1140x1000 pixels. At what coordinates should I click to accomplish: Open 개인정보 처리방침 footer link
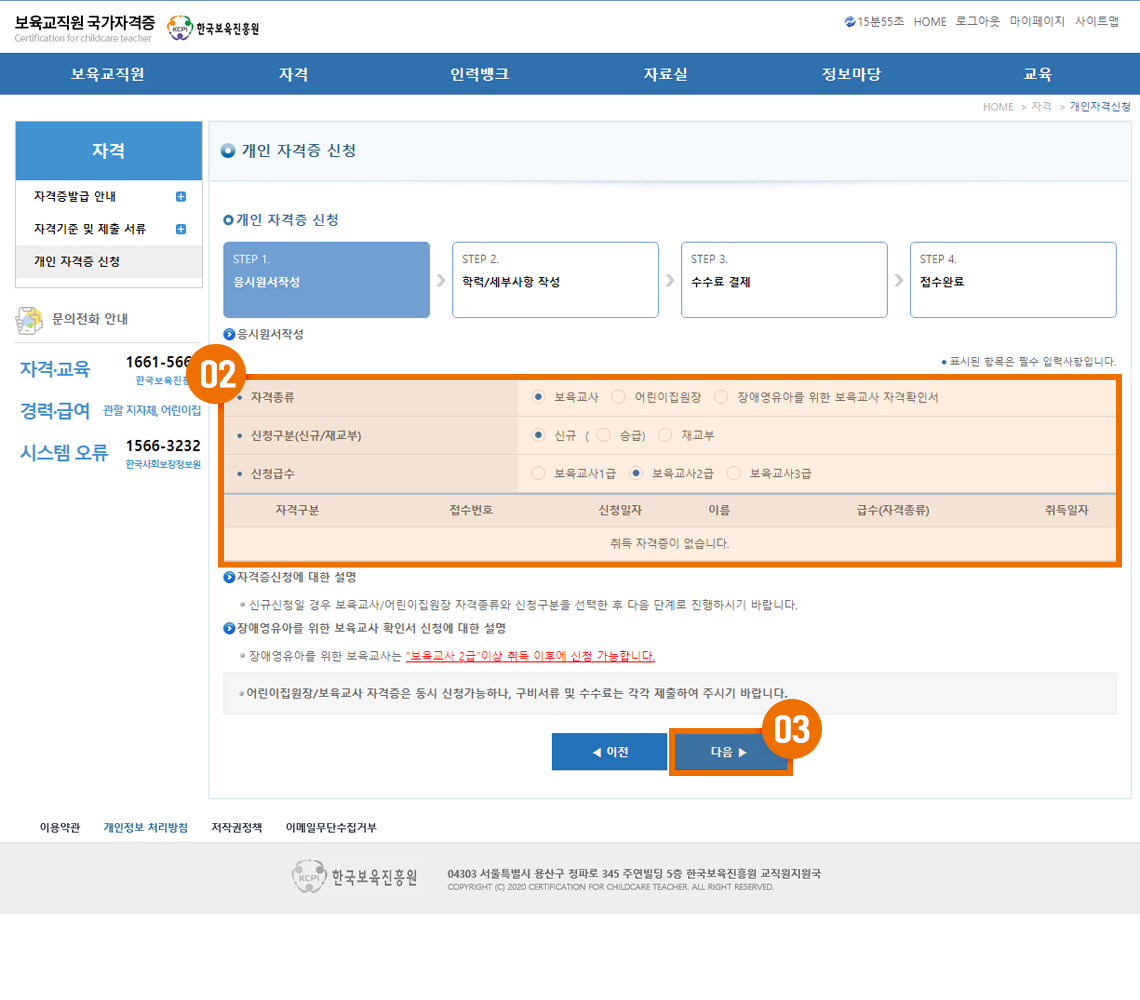pyautogui.click(x=145, y=828)
